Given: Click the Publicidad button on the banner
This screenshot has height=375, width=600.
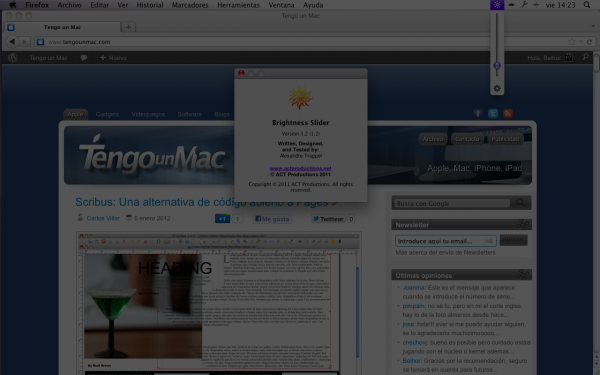Looking at the screenshot, I should [x=505, y=139].
